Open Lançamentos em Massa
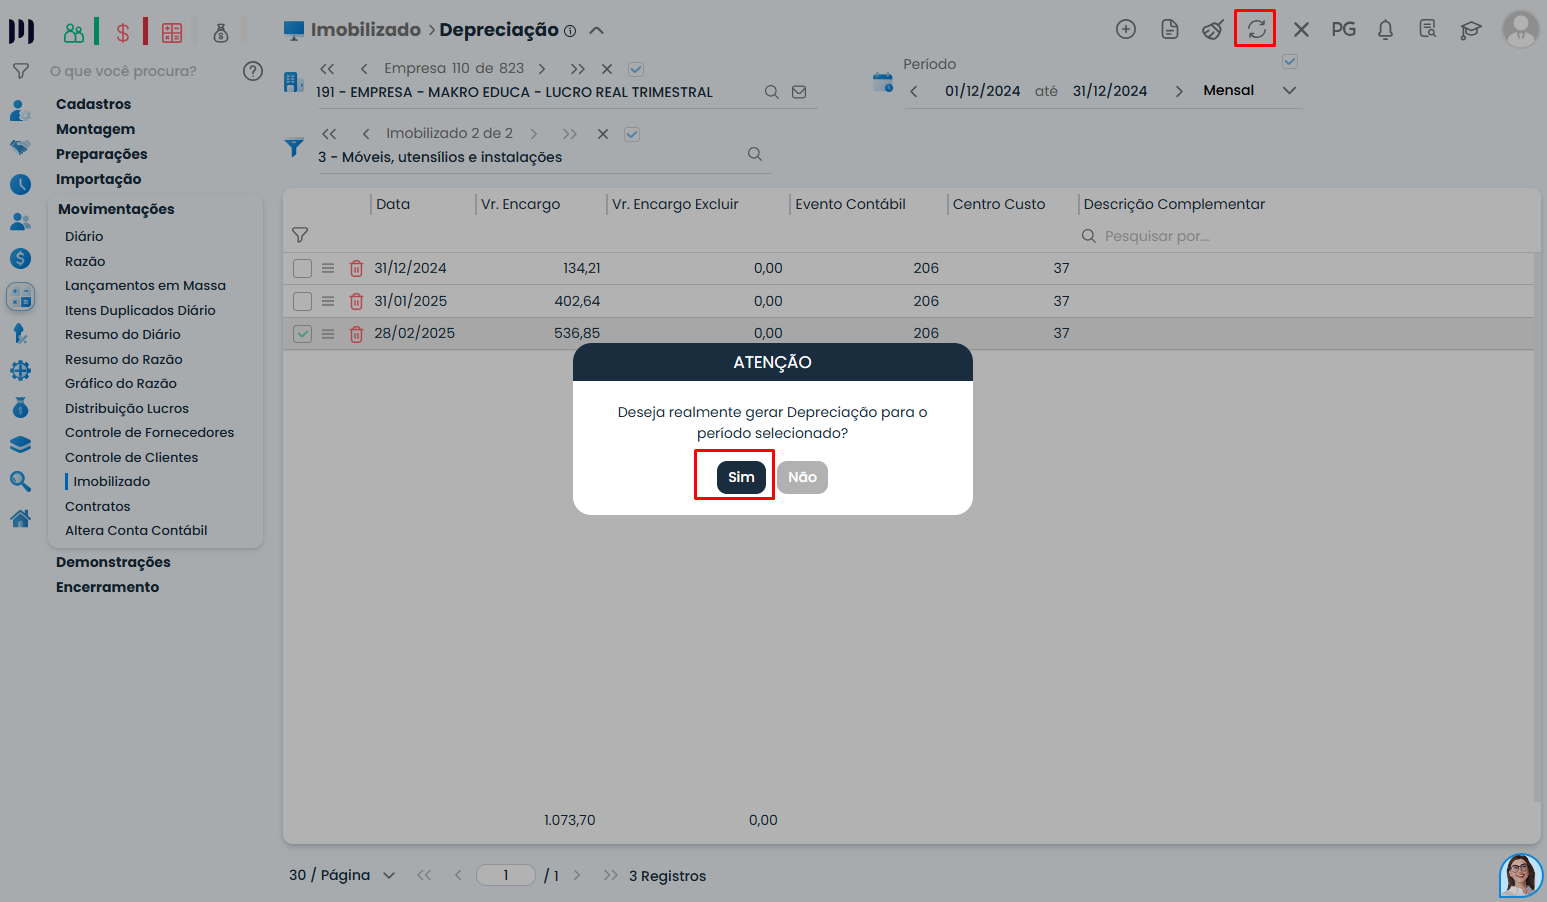Image resolution: width=1547 pixels, height=902 pixels. coord(145,285)
